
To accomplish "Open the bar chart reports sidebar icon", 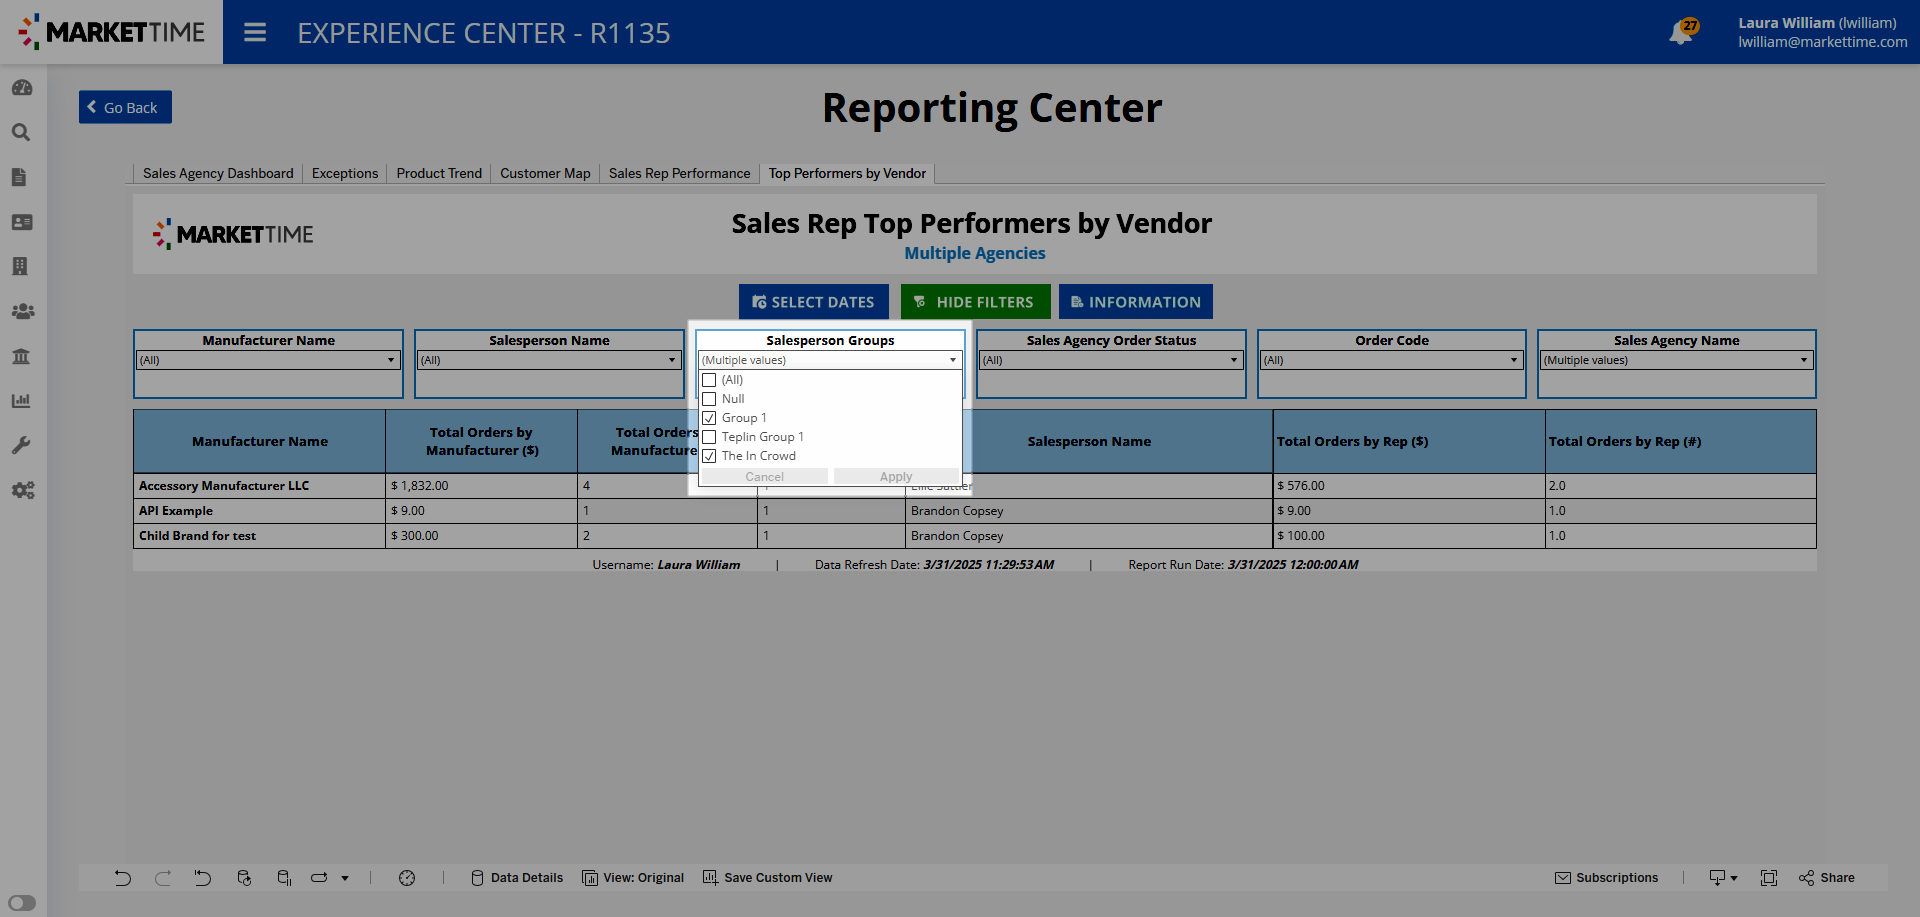I will pyautogui.click(x=21, y=400).
